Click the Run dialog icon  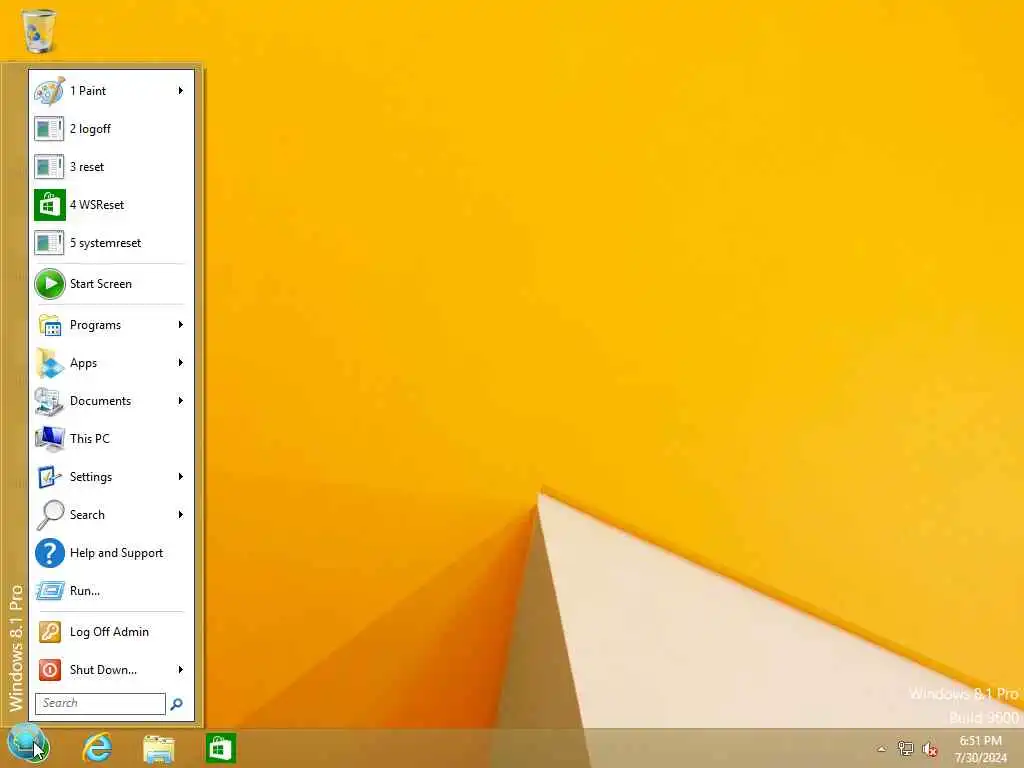pyautogui.click(x=50, y=591)
